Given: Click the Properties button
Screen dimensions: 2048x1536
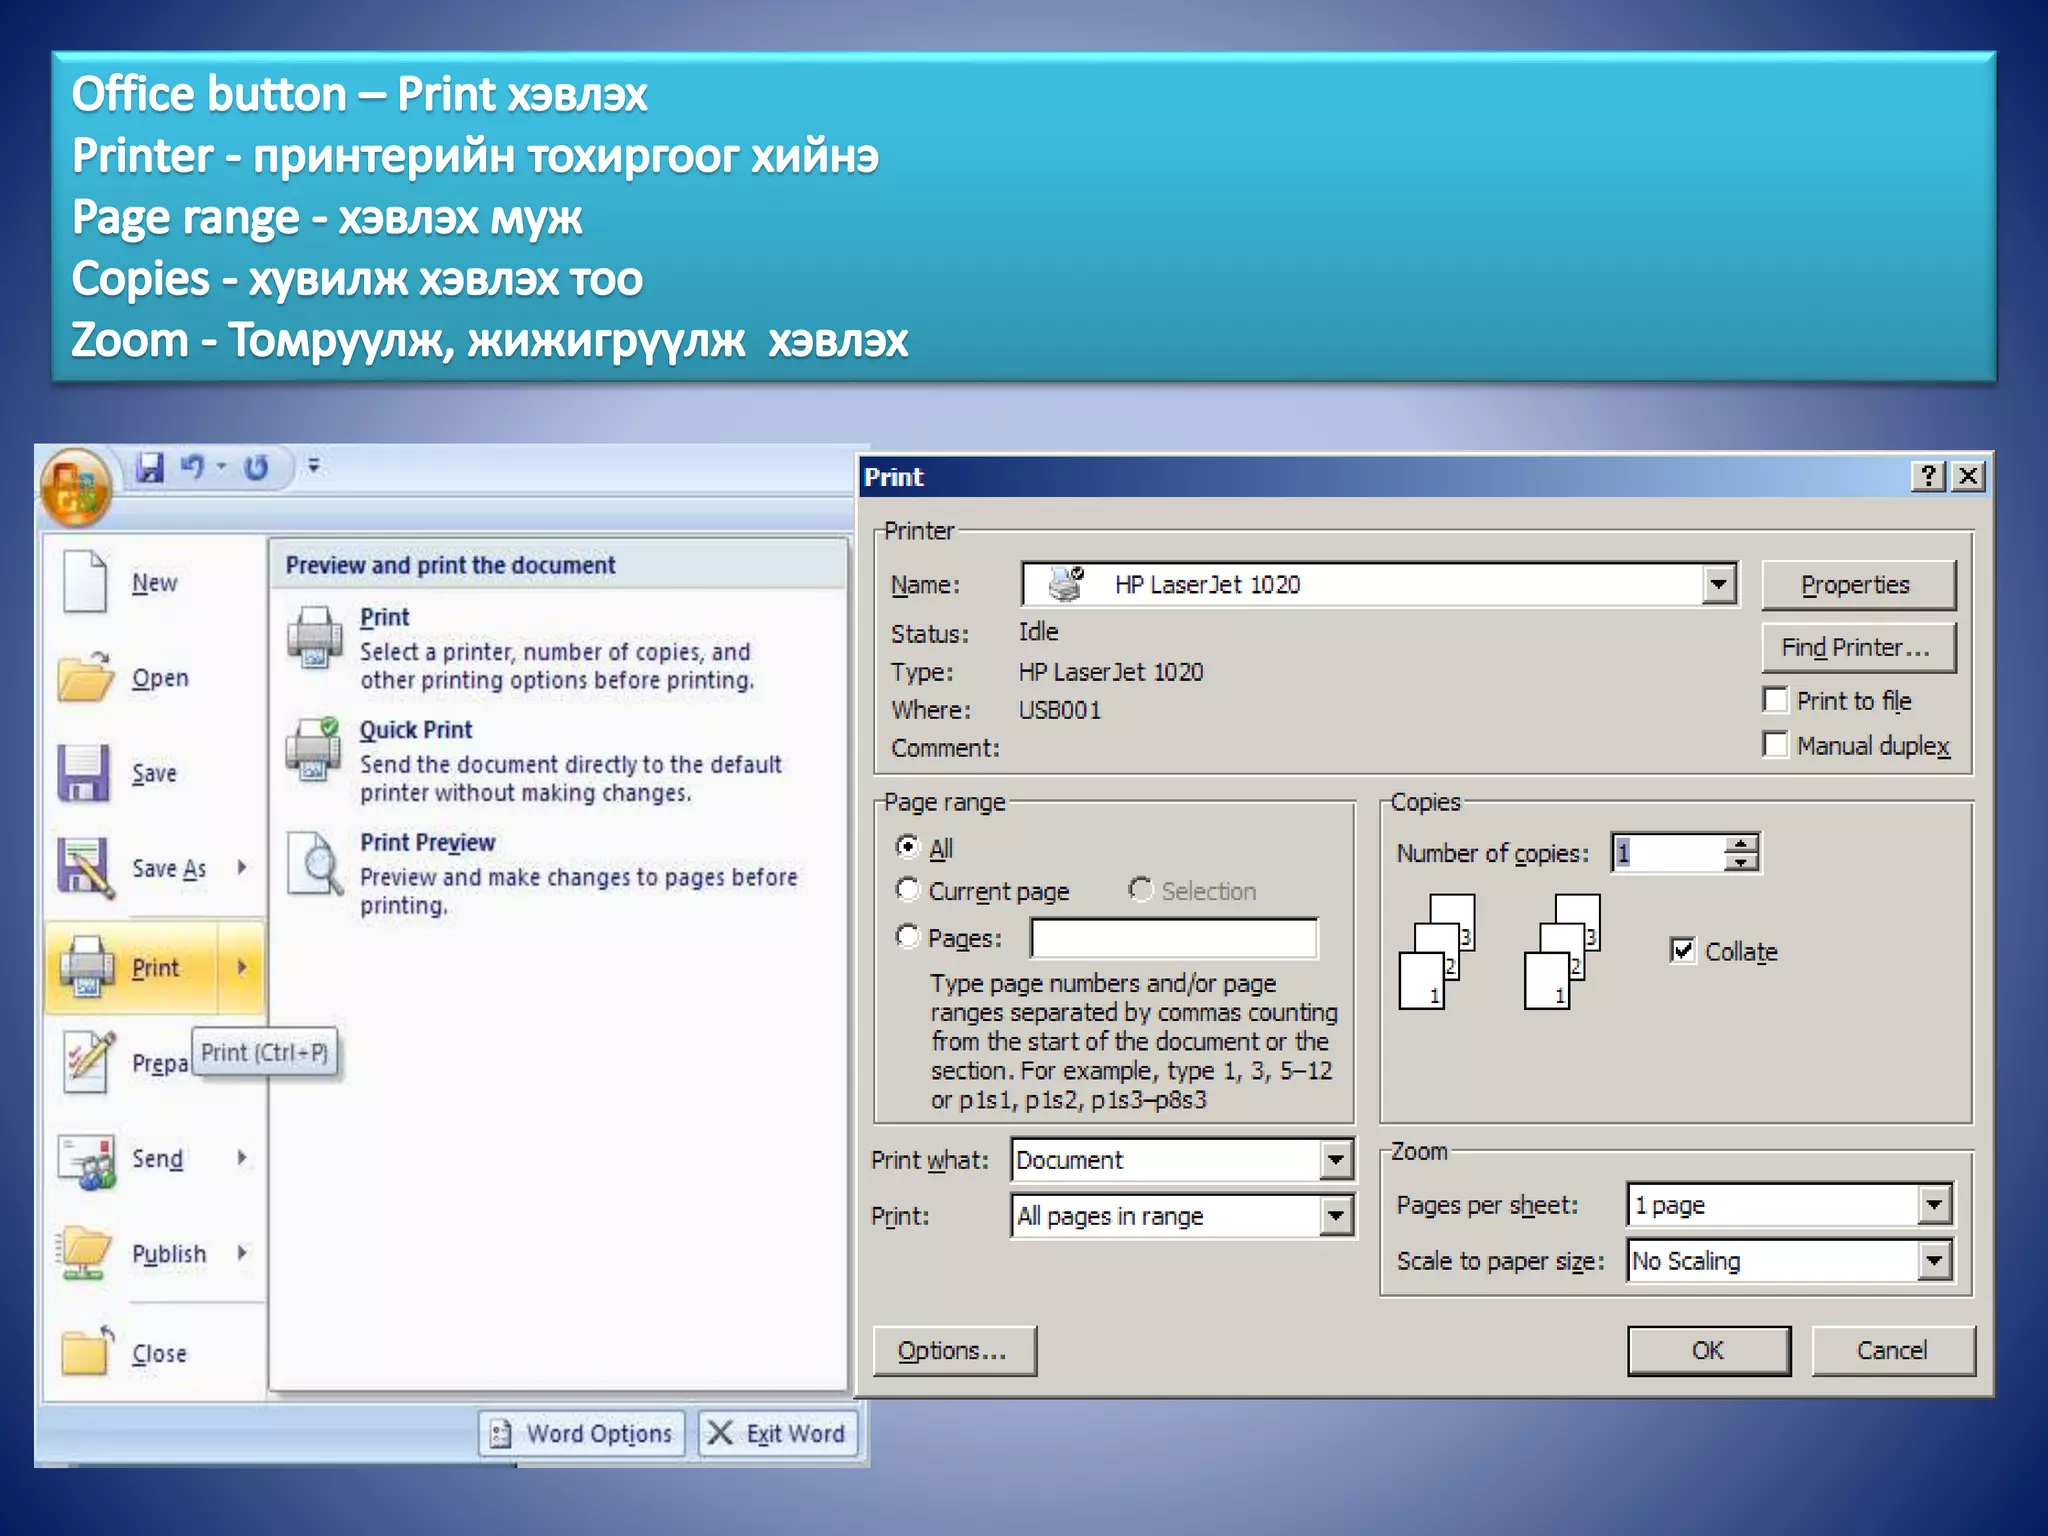Looking at the screenshot, I should [1856, 585].
